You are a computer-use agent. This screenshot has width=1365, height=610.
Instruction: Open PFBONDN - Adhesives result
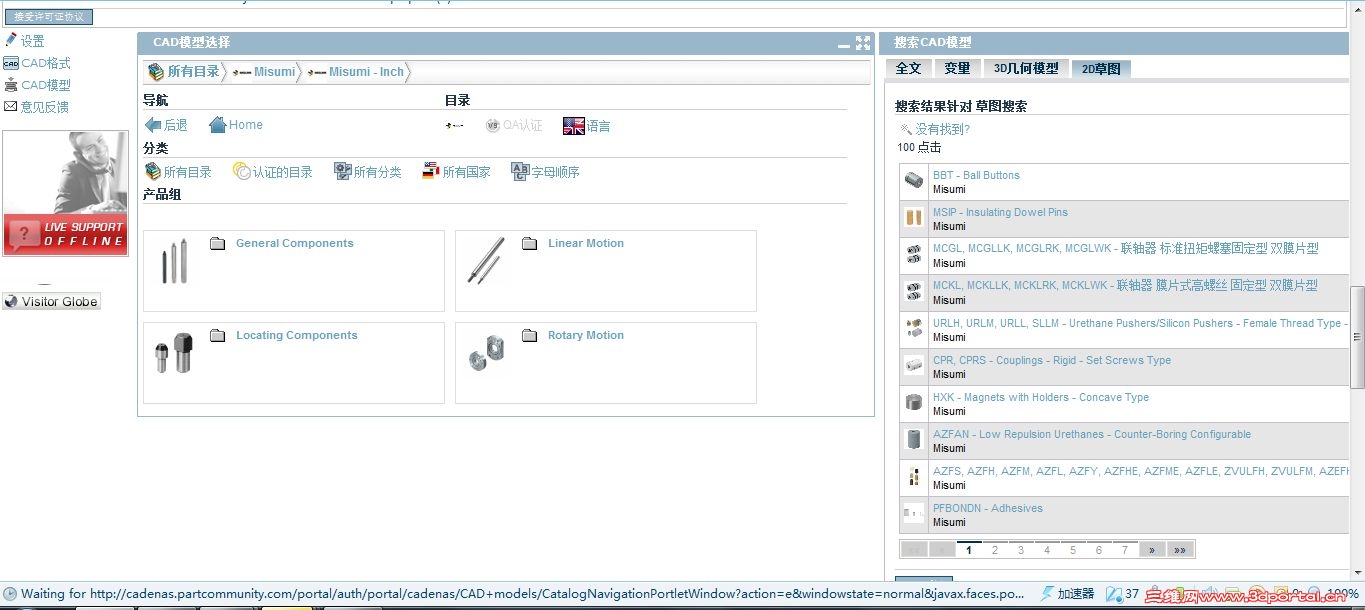tap(988, 508)
